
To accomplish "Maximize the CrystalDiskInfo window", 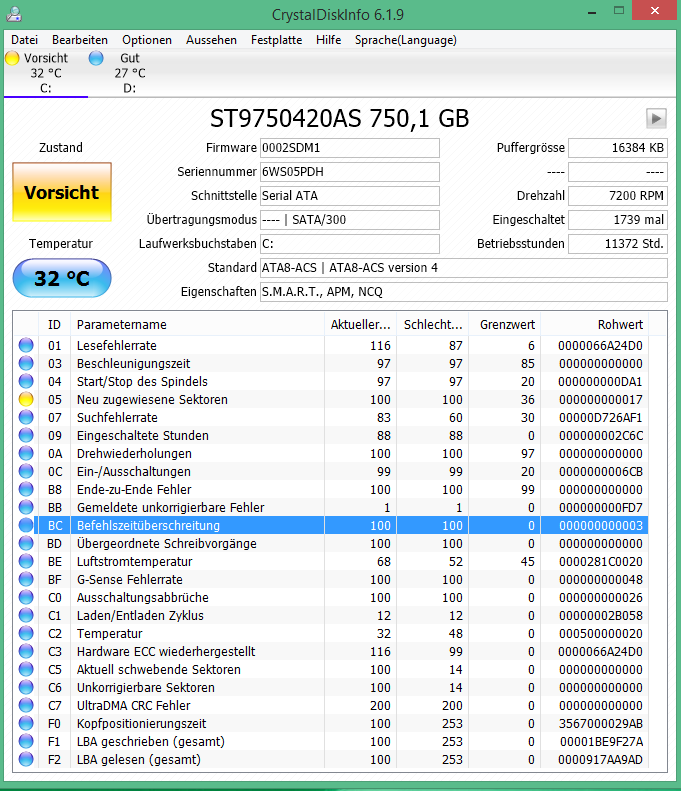I will point(619,11).
